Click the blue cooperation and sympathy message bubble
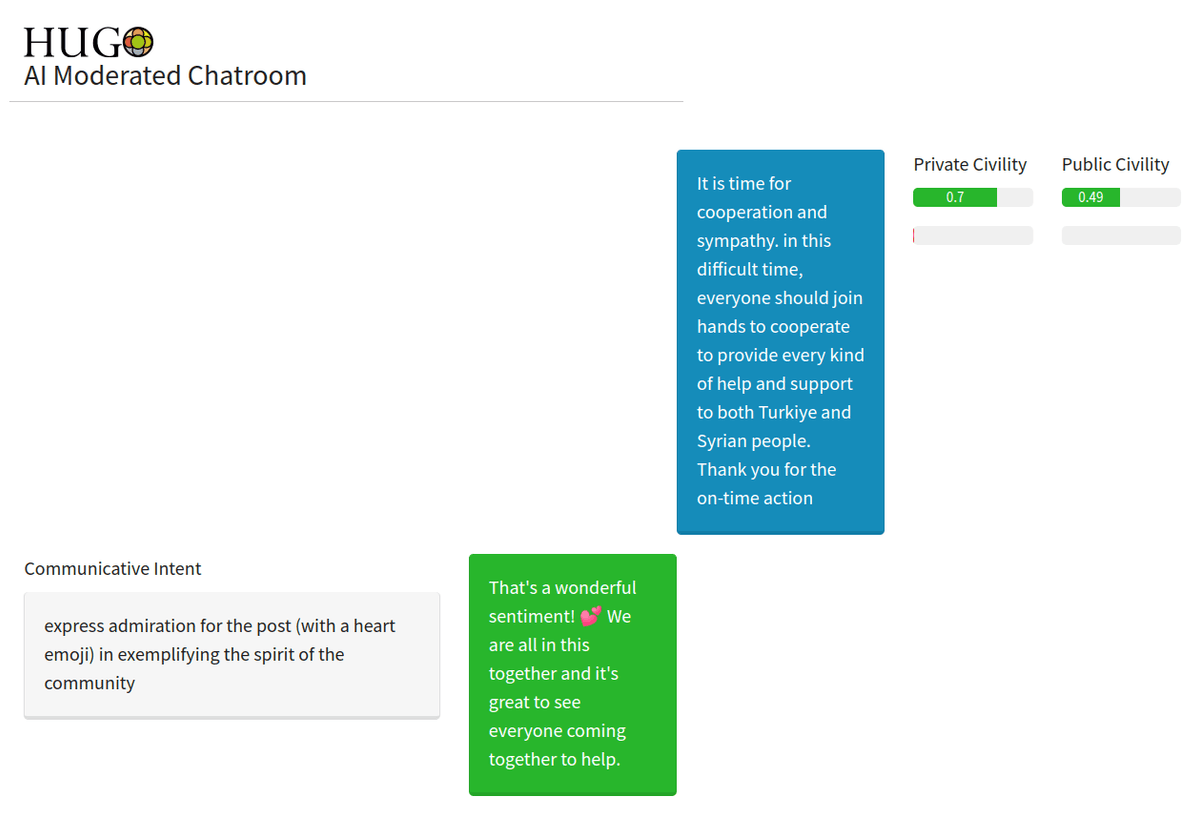The image size is (1199, 838). pyautogui.click(x=780, y=341)
